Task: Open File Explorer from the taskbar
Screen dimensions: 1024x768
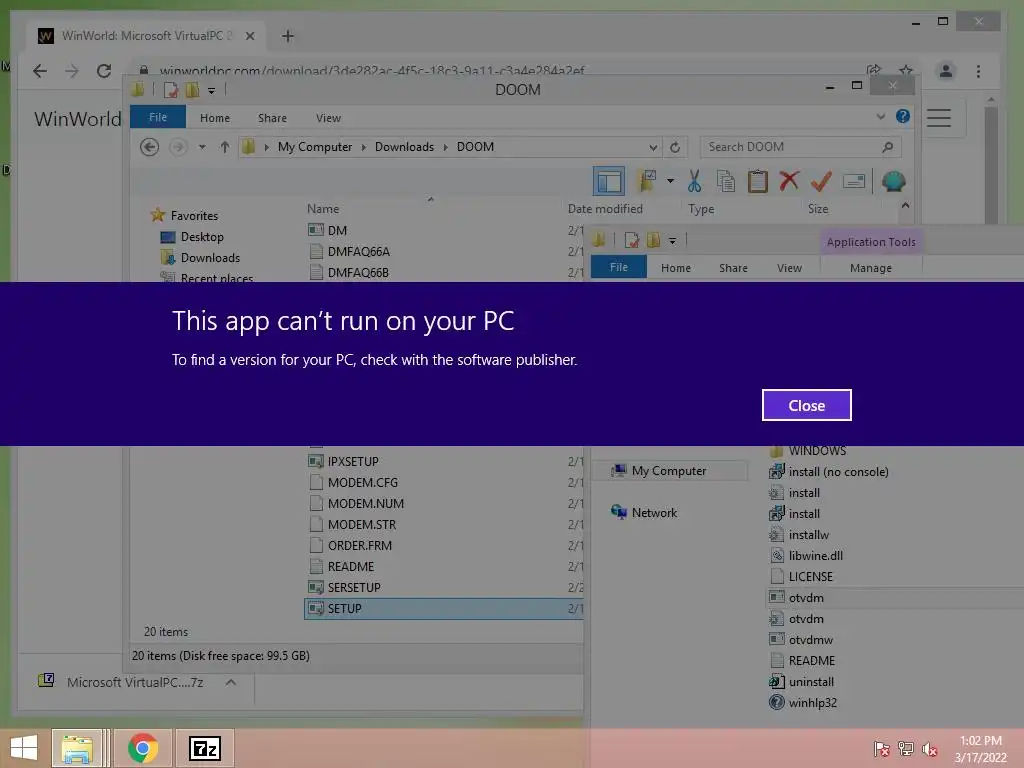Action: click(76, 748)
